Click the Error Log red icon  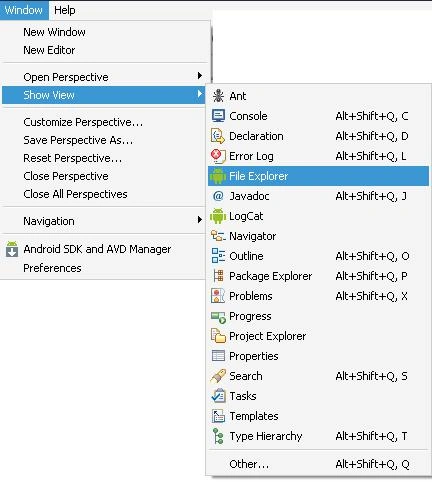(x=218, y=156)
